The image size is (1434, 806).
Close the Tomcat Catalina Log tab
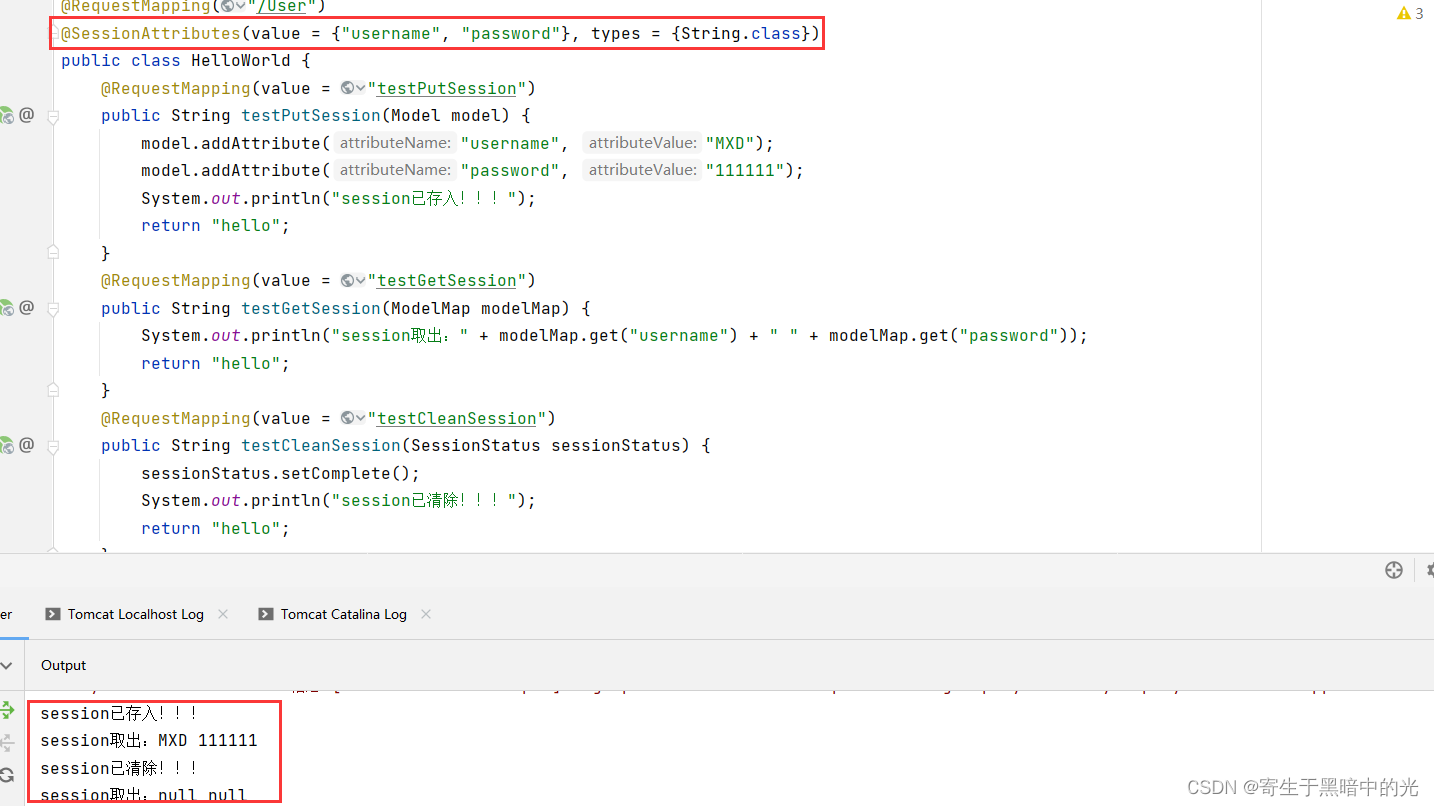pyautogui.click(x=426, y=614)
